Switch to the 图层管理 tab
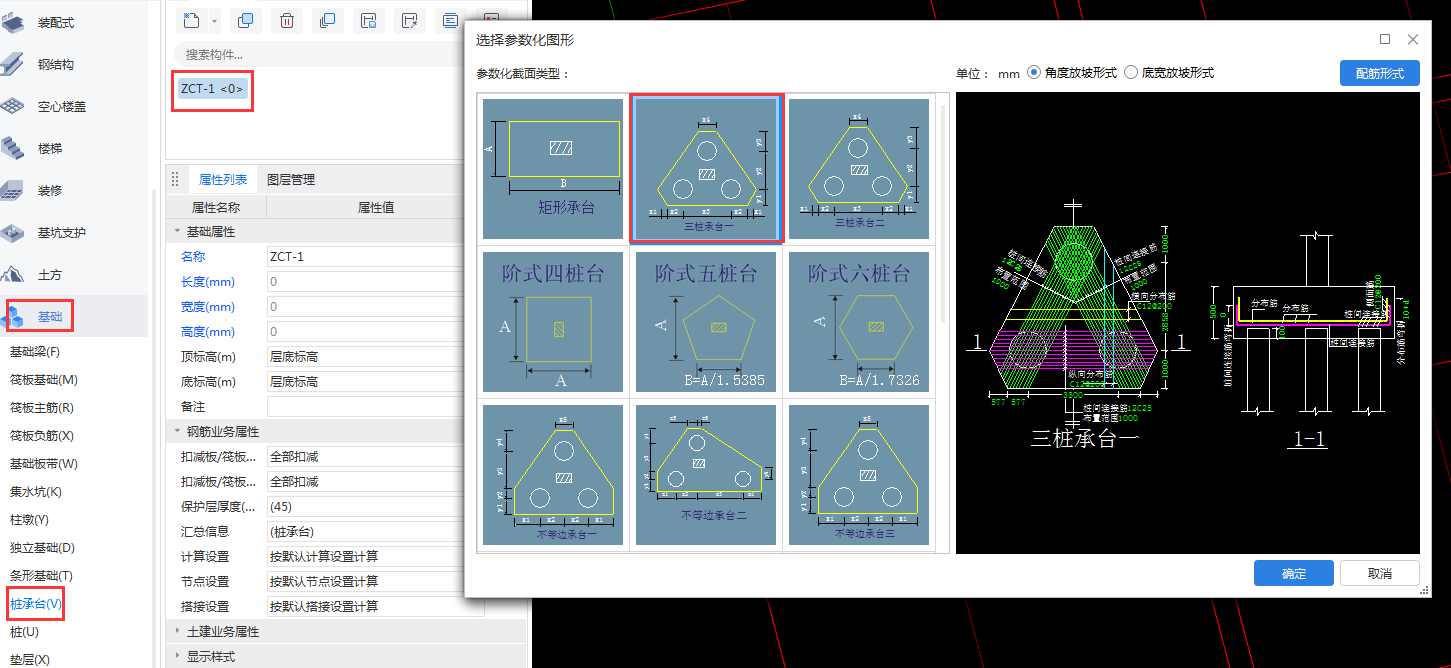 pos(291,180)
